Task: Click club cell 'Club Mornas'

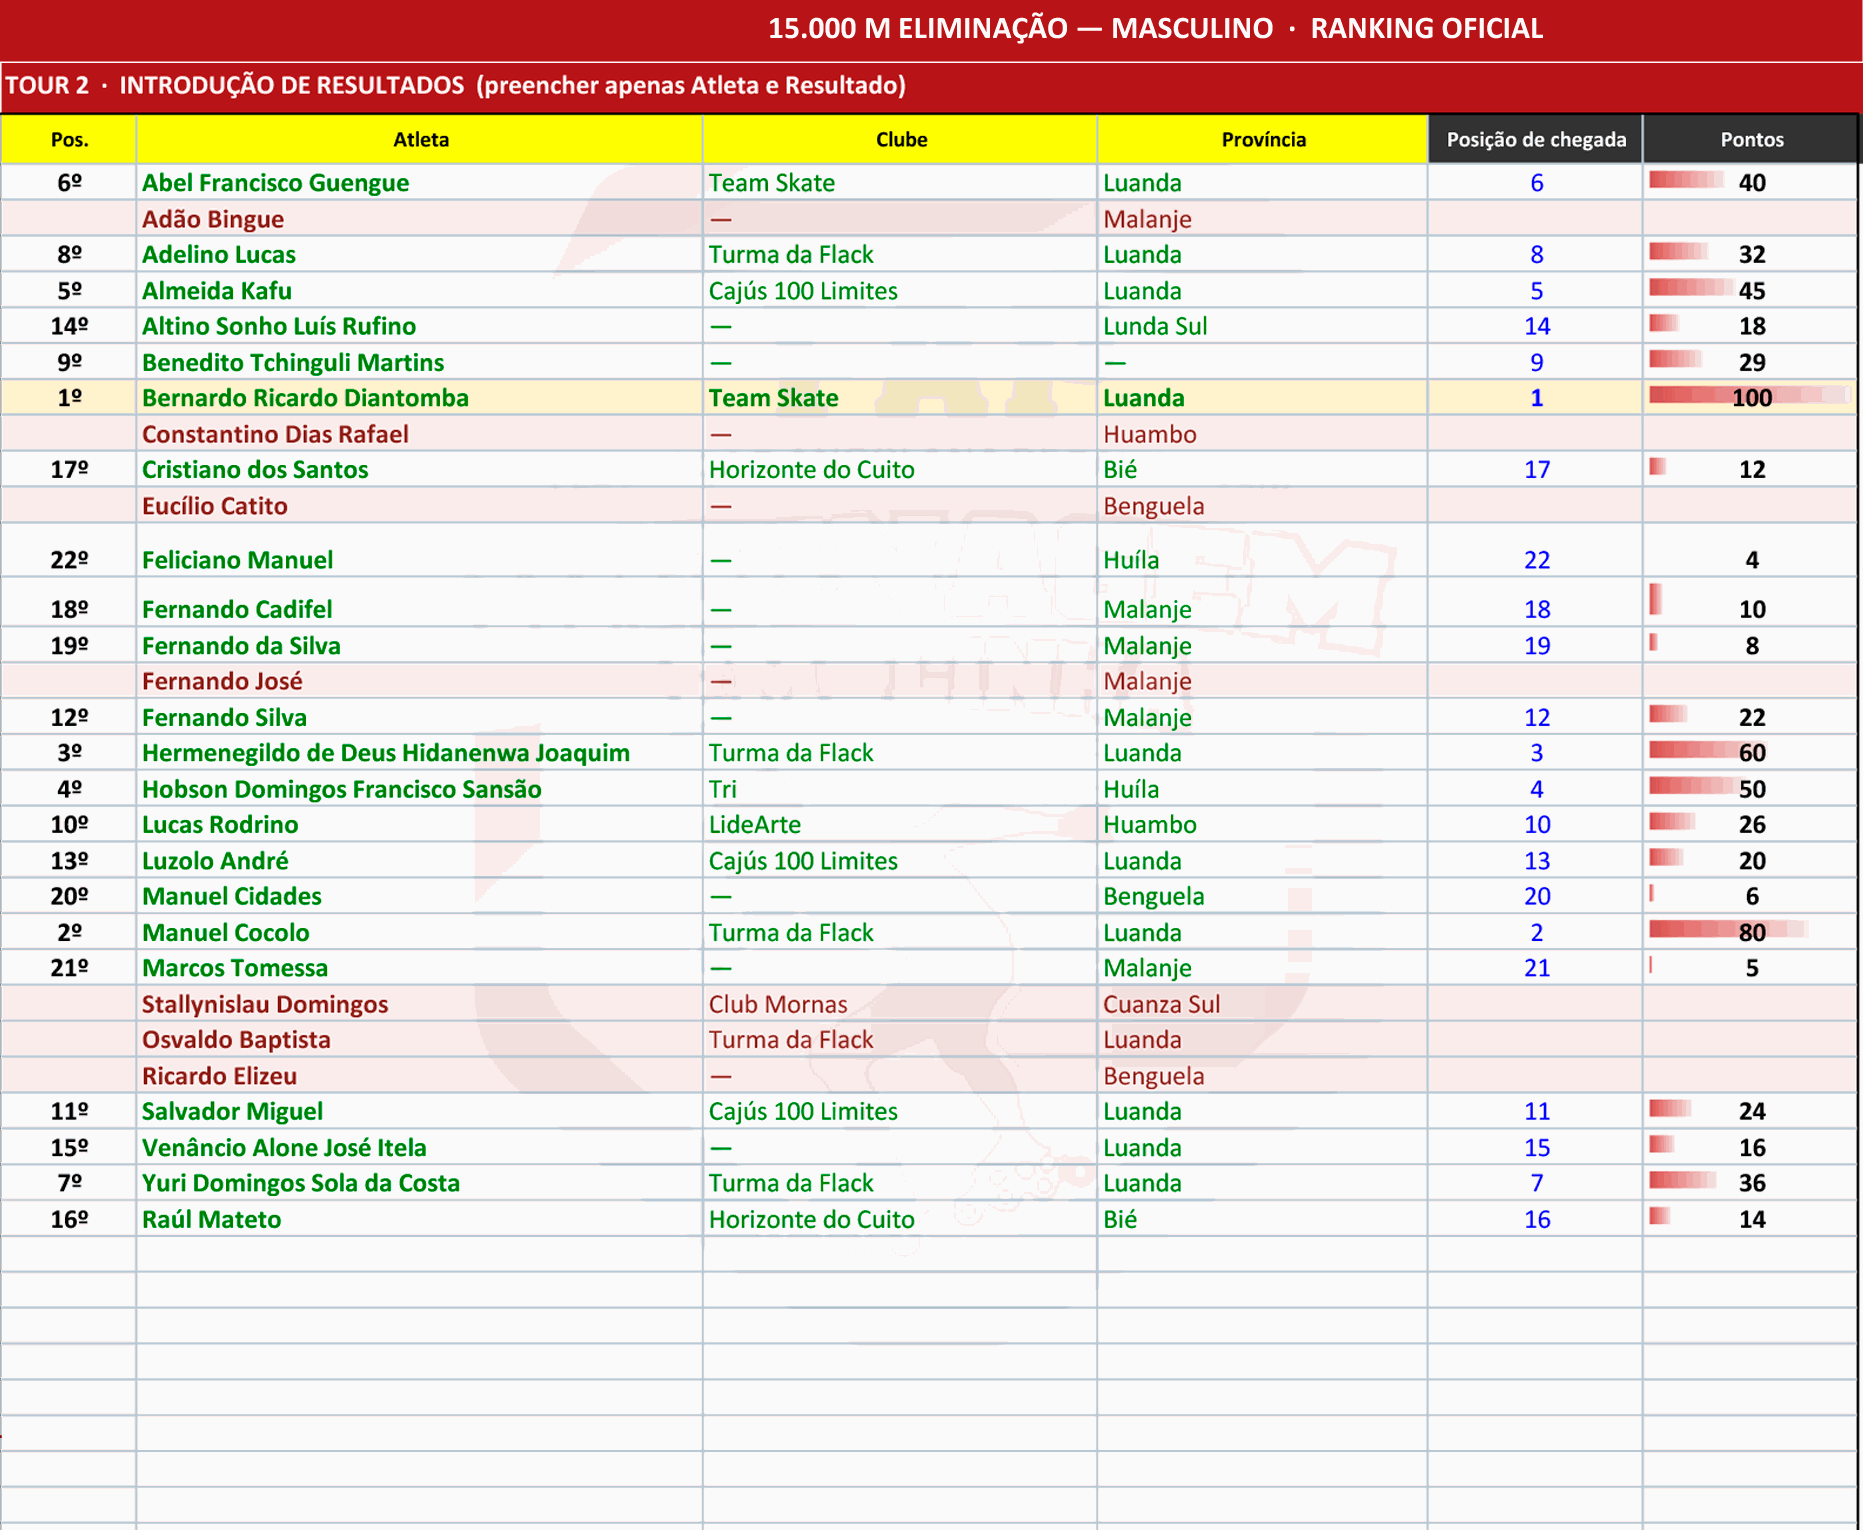Action: click(x=900, y=1003)
